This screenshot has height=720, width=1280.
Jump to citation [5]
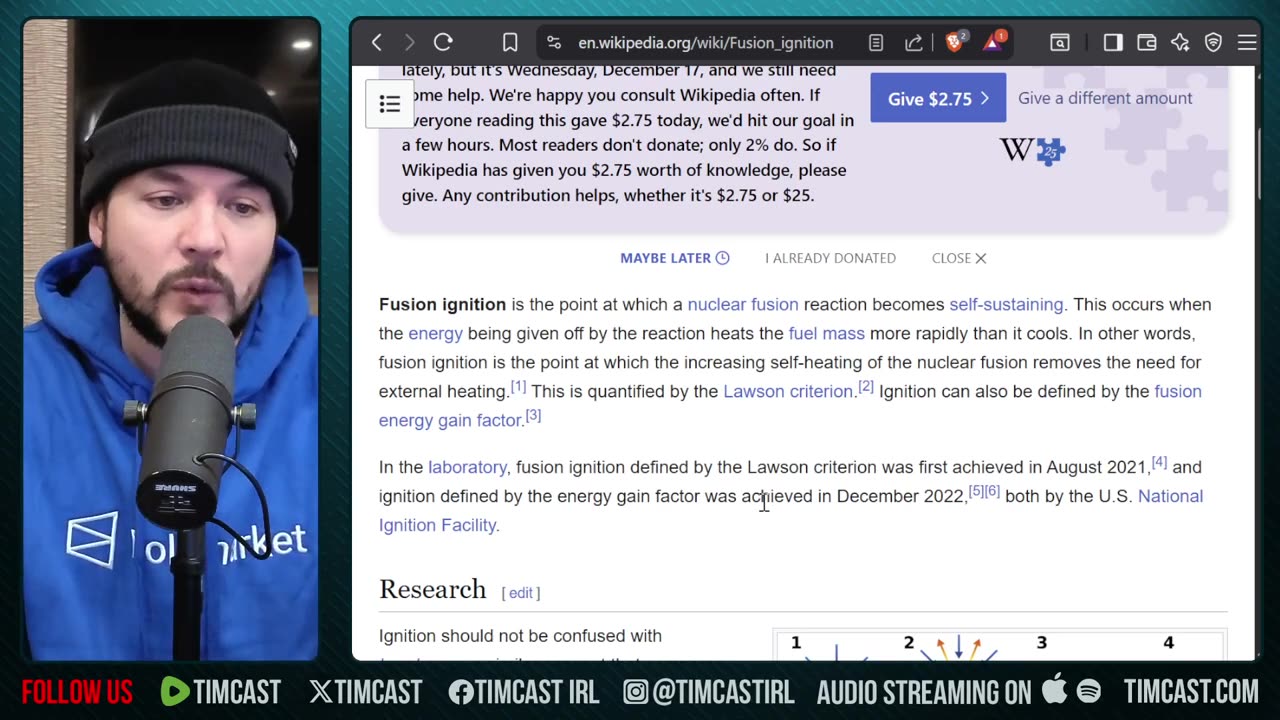click(x=976, y=491)
